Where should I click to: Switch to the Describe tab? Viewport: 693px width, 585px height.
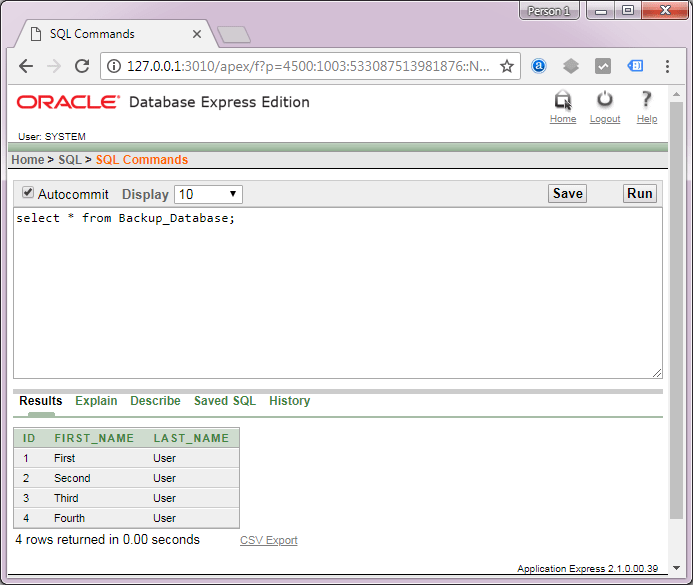(x=155, y=401)
